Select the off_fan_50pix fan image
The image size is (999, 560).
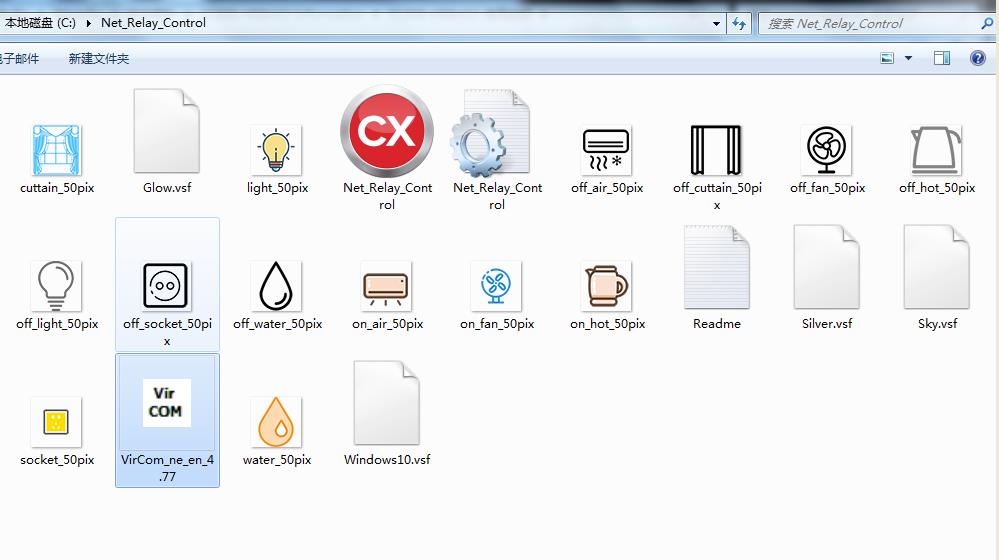coord(826,151)
